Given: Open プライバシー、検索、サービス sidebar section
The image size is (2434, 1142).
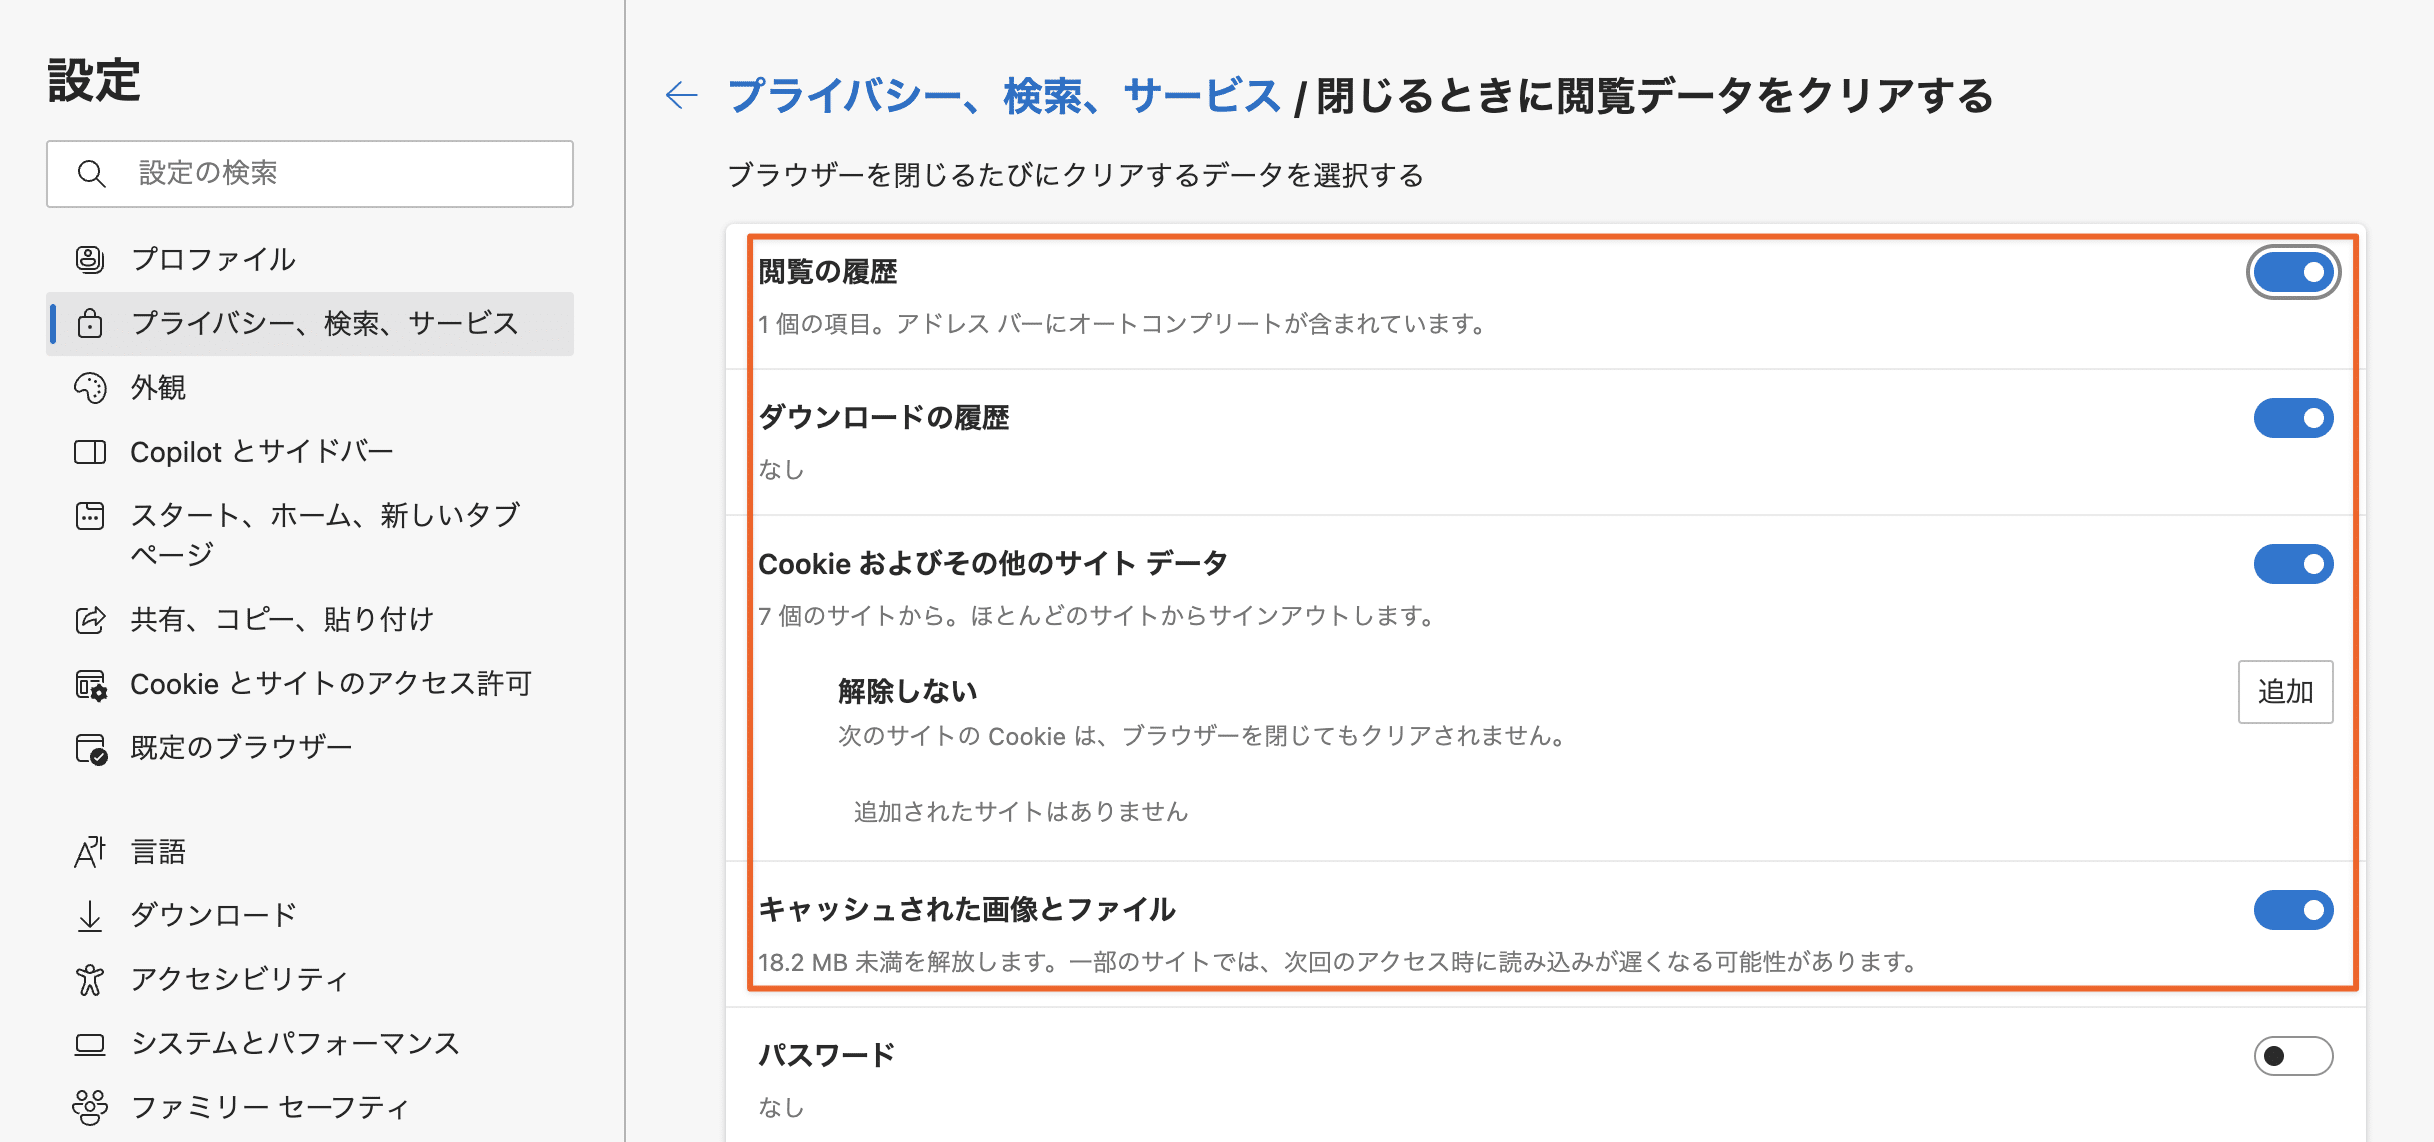Looking at the screenshot, I should point(325,324).
